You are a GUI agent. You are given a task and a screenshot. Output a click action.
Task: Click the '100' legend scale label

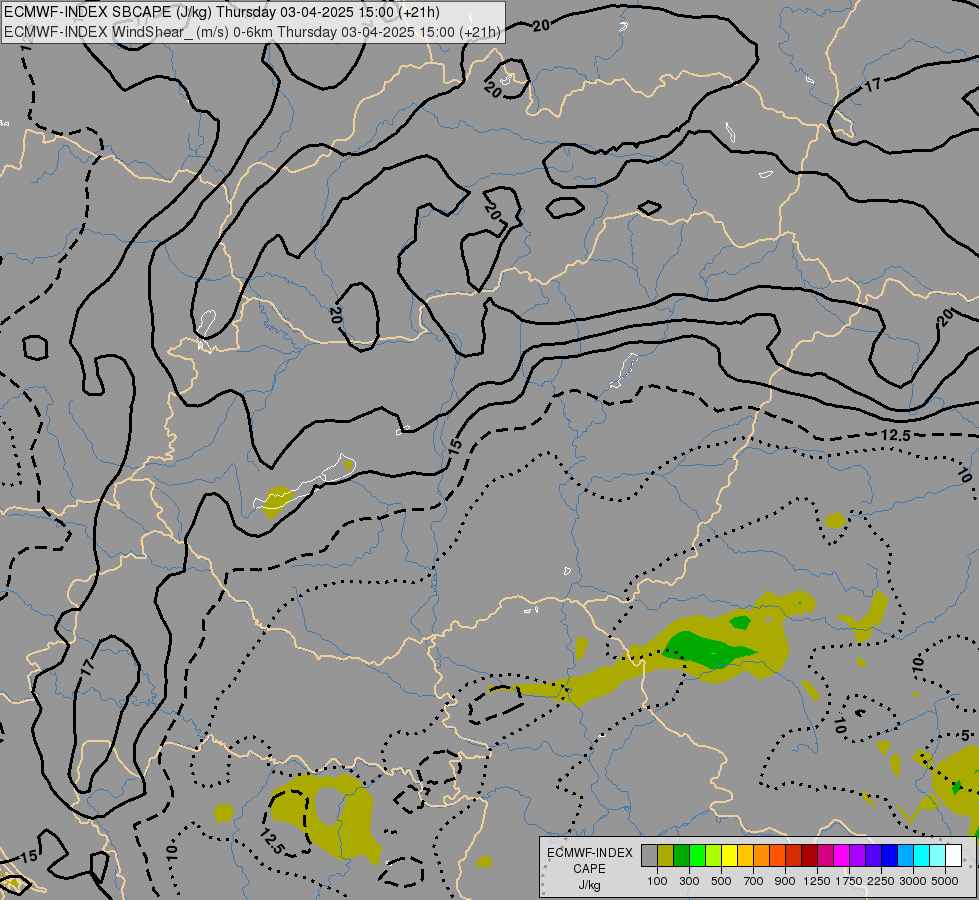click(657, 881)
